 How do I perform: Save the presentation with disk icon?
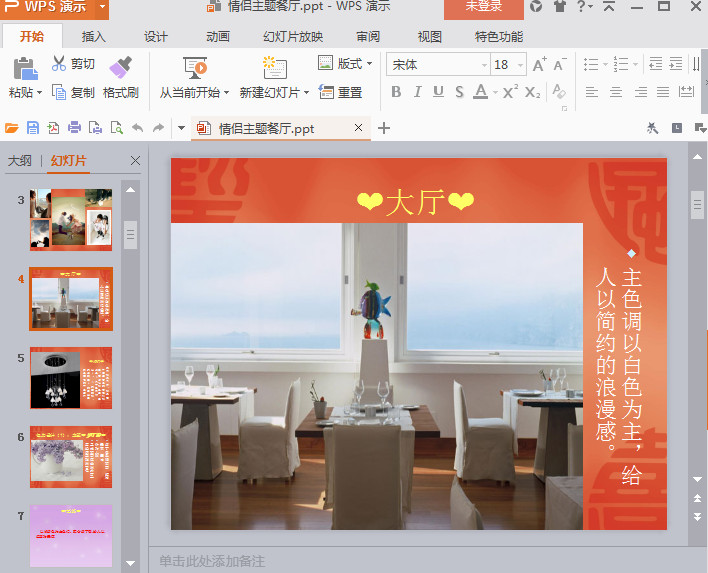33,128
